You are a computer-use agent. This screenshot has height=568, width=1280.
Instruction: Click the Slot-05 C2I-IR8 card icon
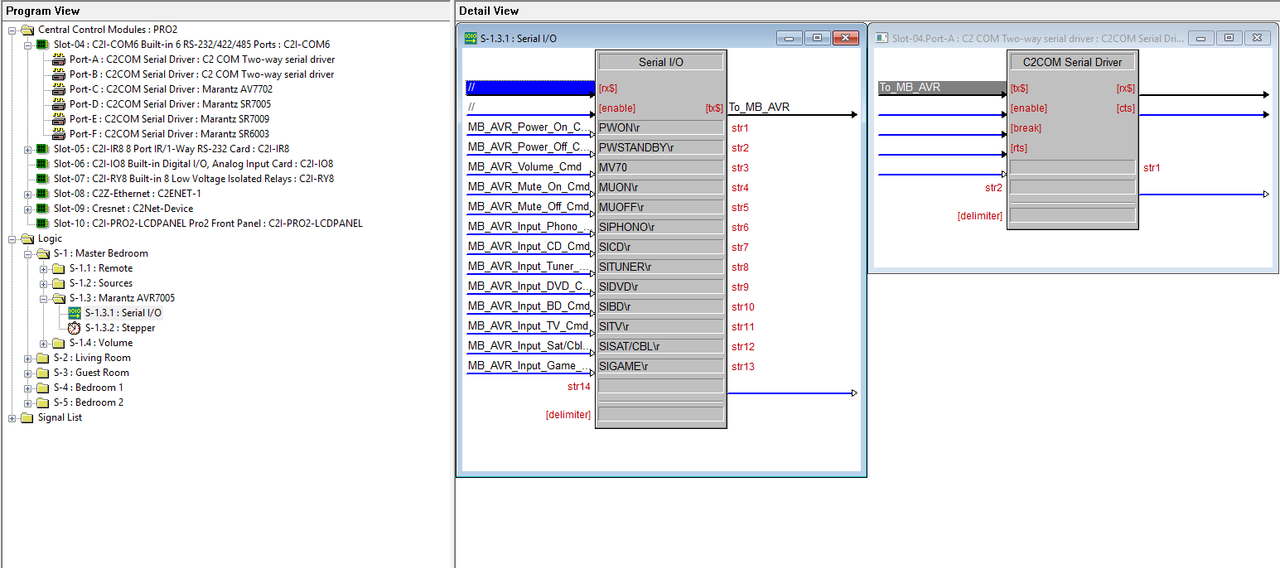pos(43,149)
